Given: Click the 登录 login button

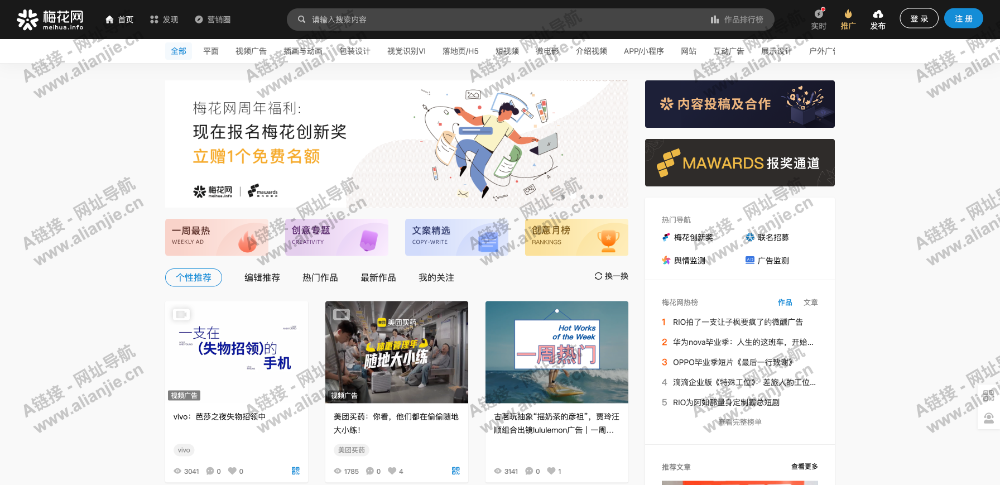Looking at the screenshot, I should pos(919,19).
